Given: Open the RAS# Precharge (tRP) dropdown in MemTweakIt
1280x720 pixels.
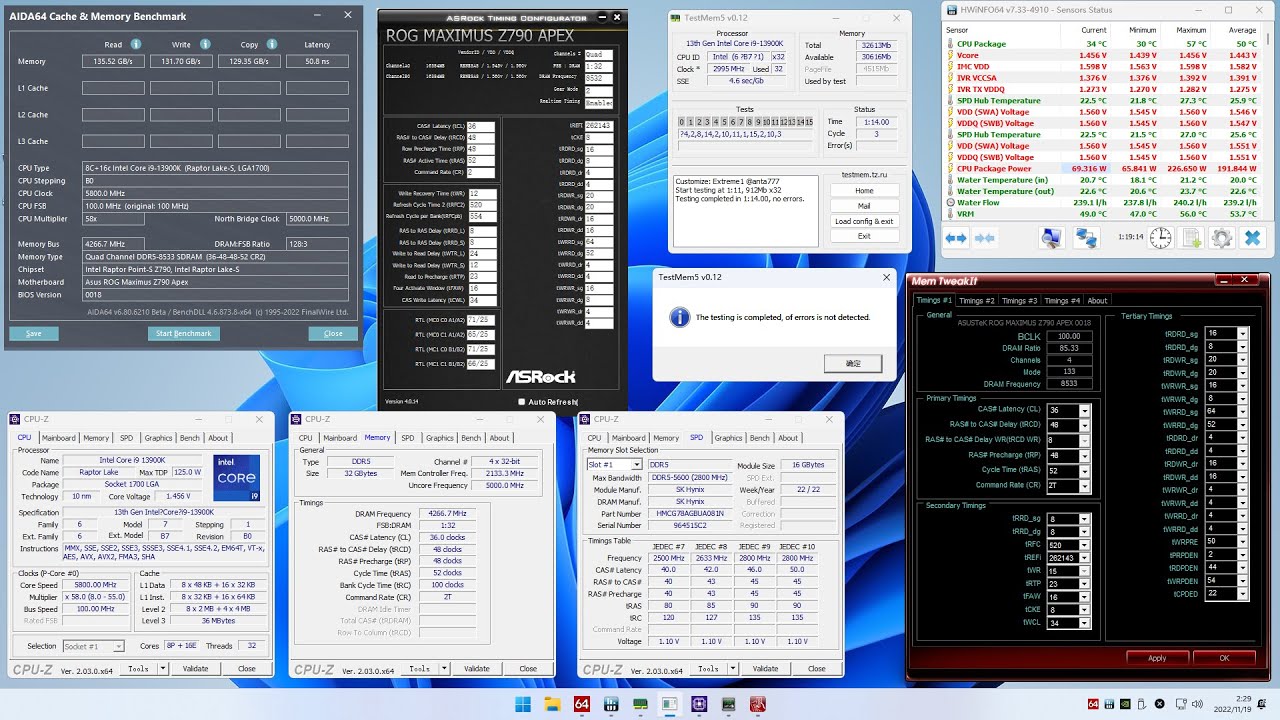Looking at the screenshot, I should pos(1084,455).
